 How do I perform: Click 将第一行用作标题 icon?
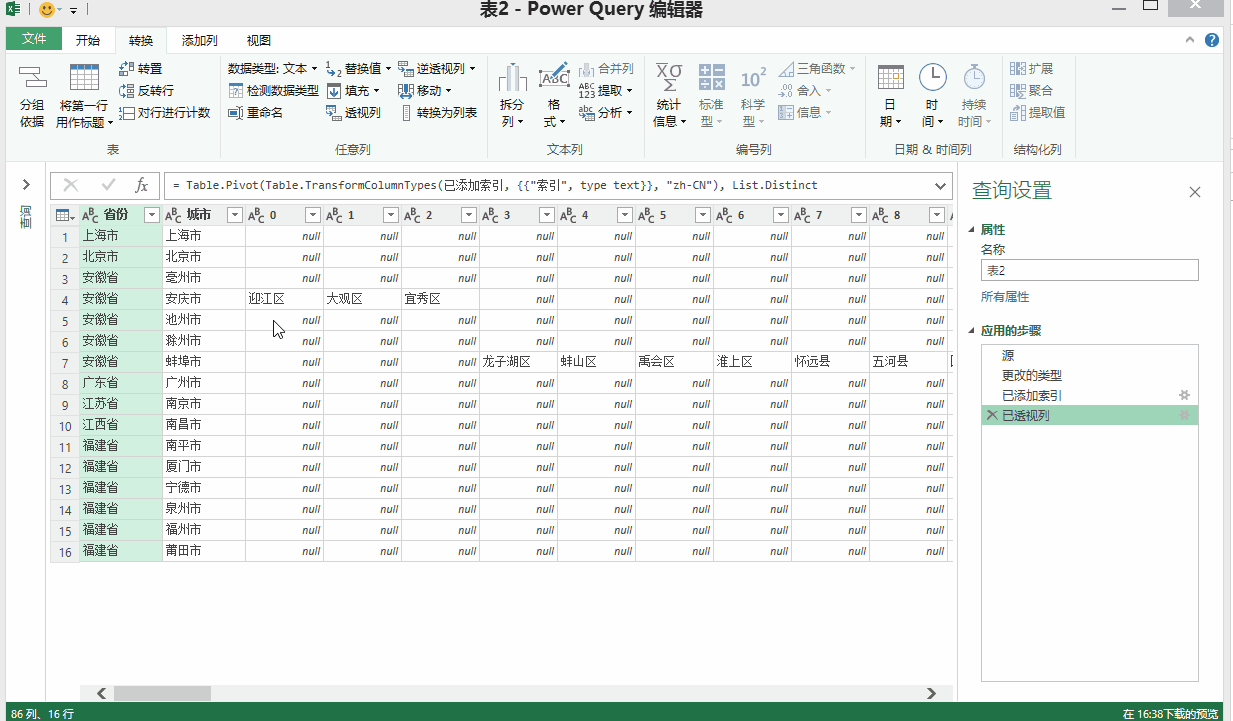coord(84,78)
